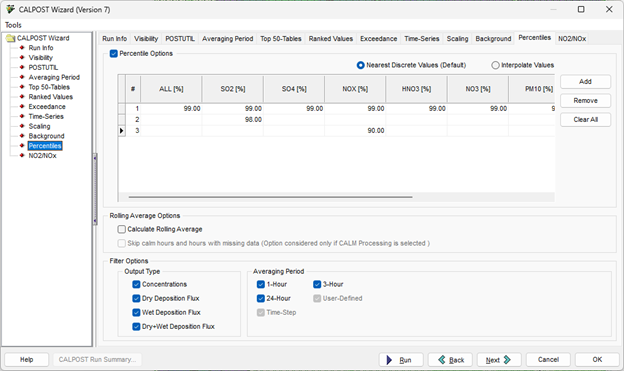Click the red diamond icon beside Exceedance
This screenshot has height=371, width=624.
click(22, 107)
